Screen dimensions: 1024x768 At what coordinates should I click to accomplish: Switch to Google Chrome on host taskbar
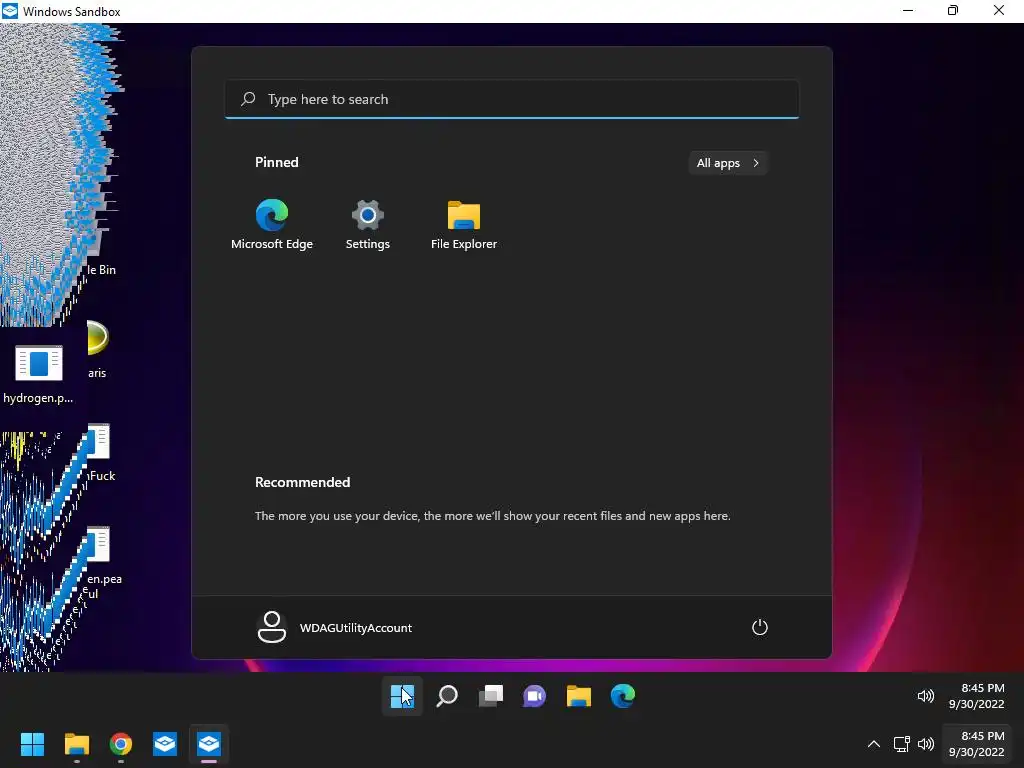click(121, 744)
